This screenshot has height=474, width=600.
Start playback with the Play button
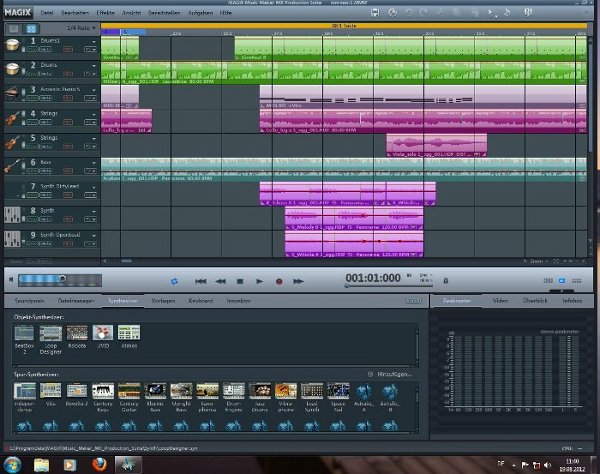point(259,281)
